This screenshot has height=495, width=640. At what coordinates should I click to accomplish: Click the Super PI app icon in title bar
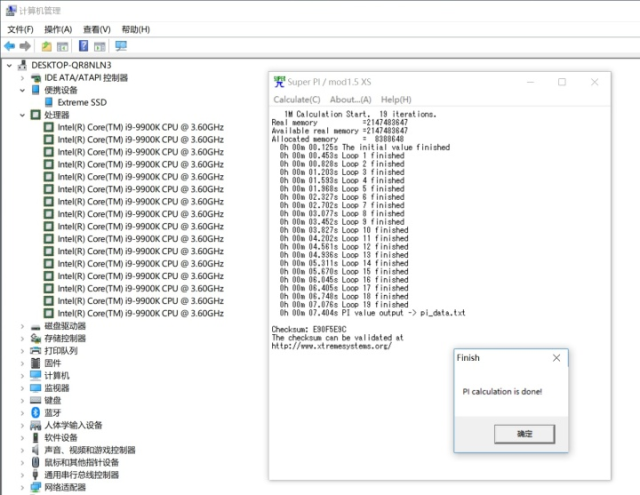279,82
